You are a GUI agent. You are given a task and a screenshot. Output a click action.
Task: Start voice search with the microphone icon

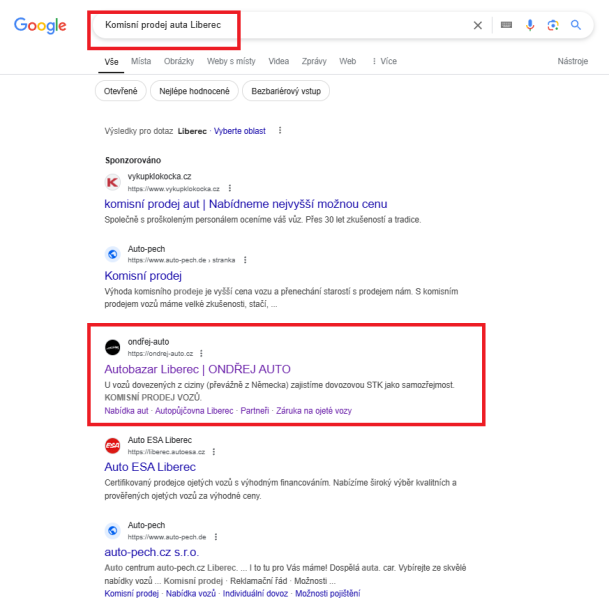[x=530, y=25]
